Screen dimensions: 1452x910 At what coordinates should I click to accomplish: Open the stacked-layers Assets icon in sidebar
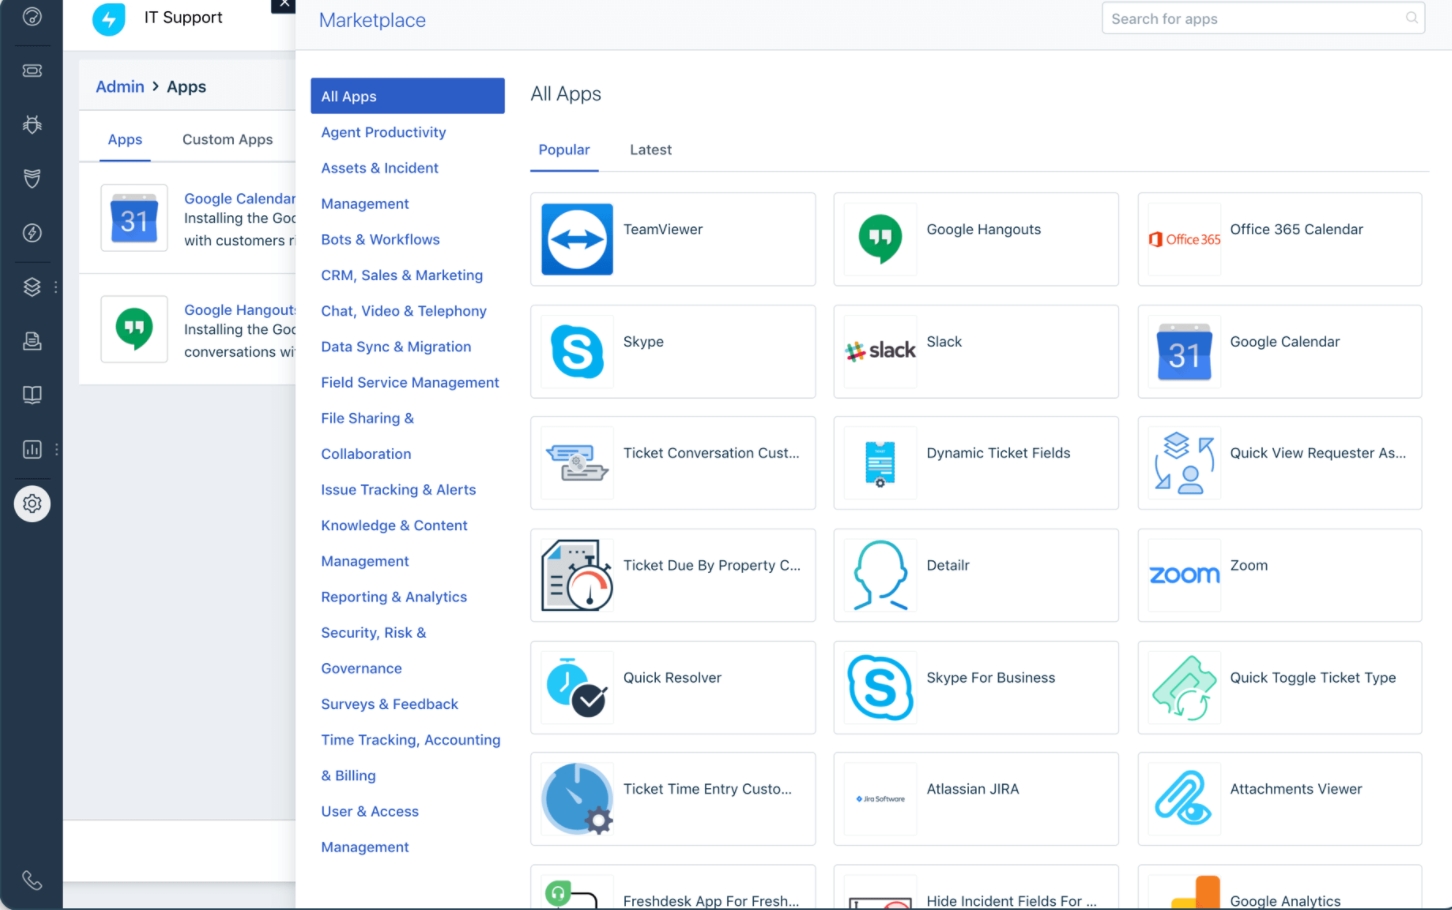pyautogui.click(x=32, y=287)
